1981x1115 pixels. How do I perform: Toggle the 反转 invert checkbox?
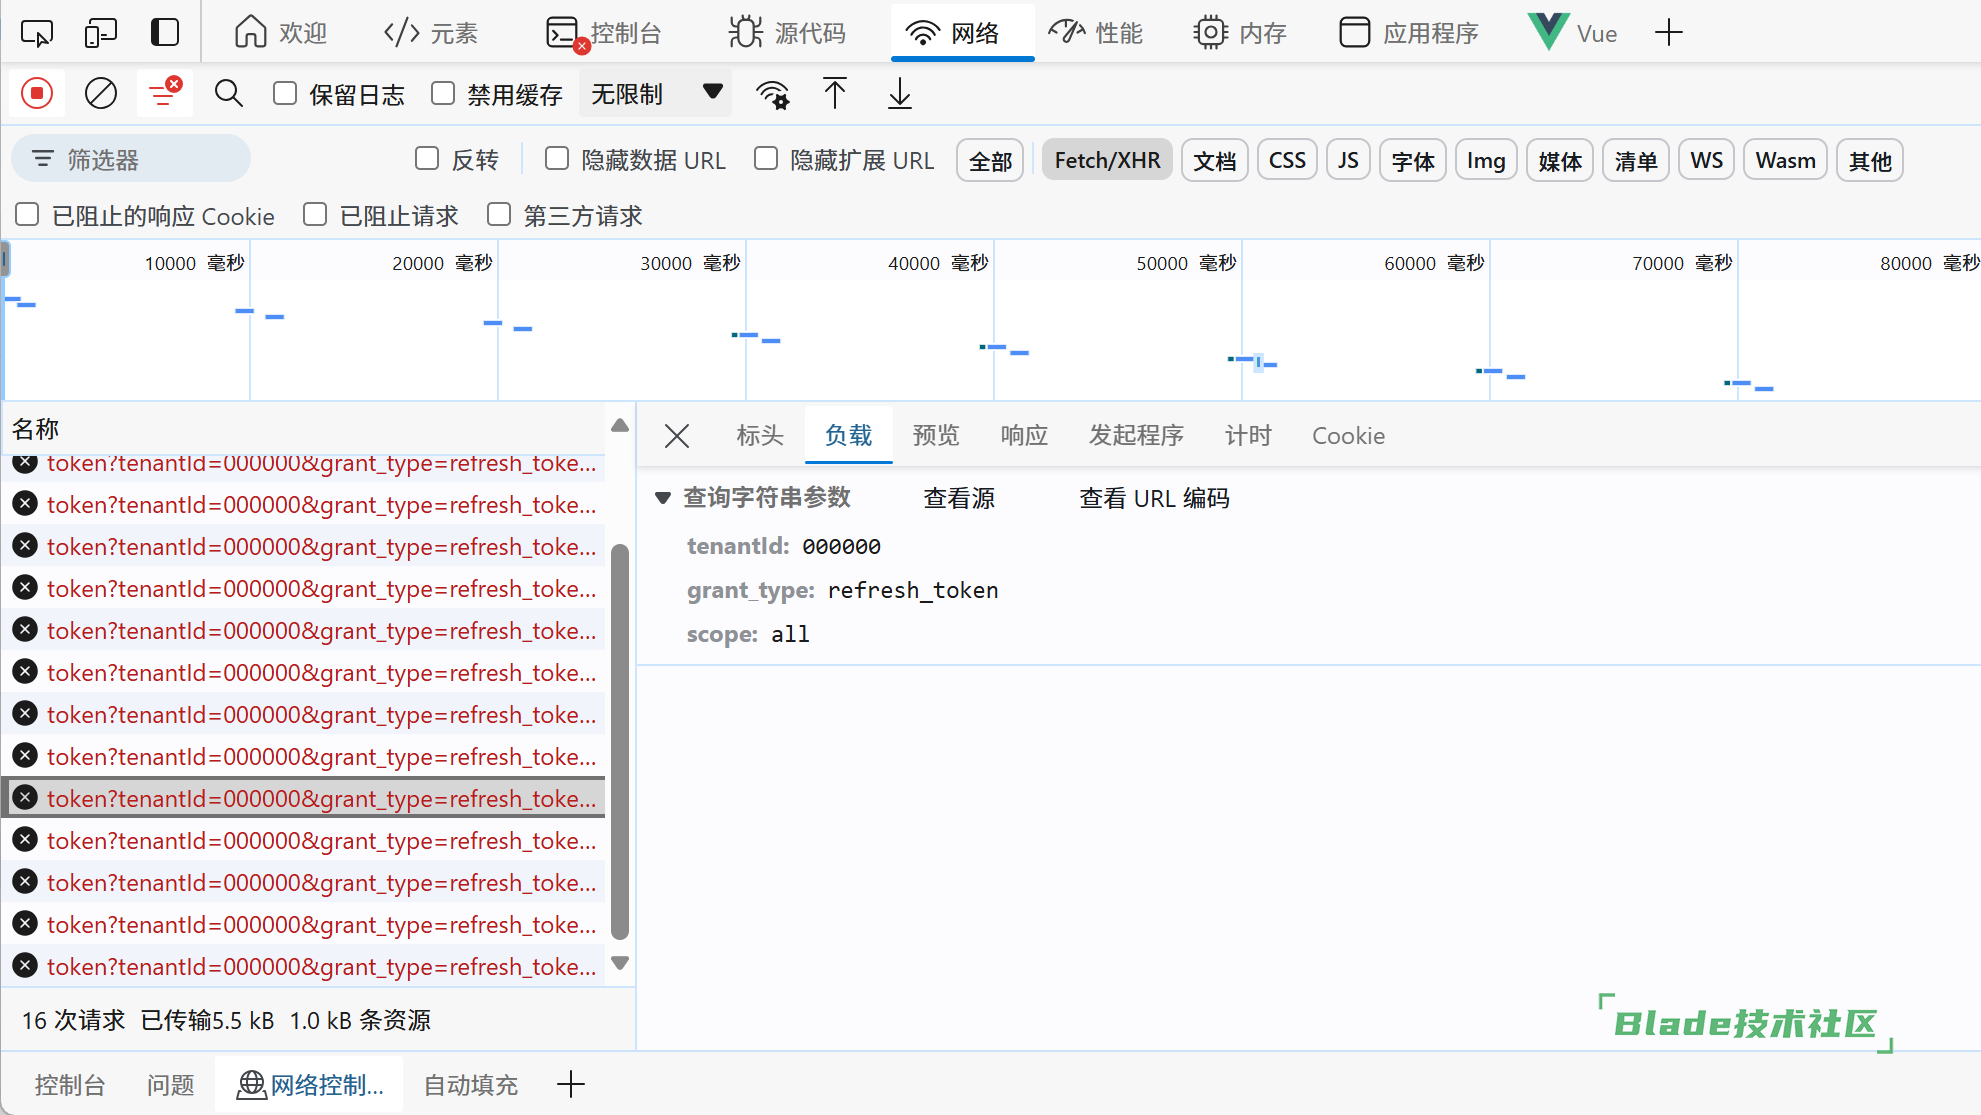[x=427, y=159]
